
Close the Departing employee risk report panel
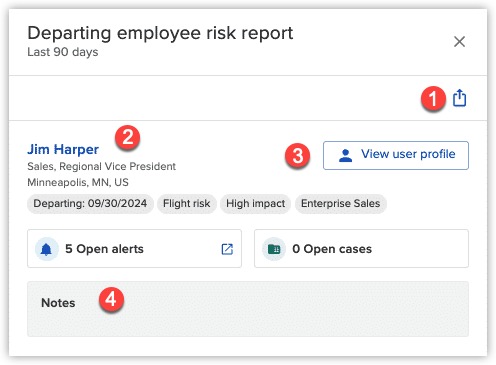pos(459,42)
